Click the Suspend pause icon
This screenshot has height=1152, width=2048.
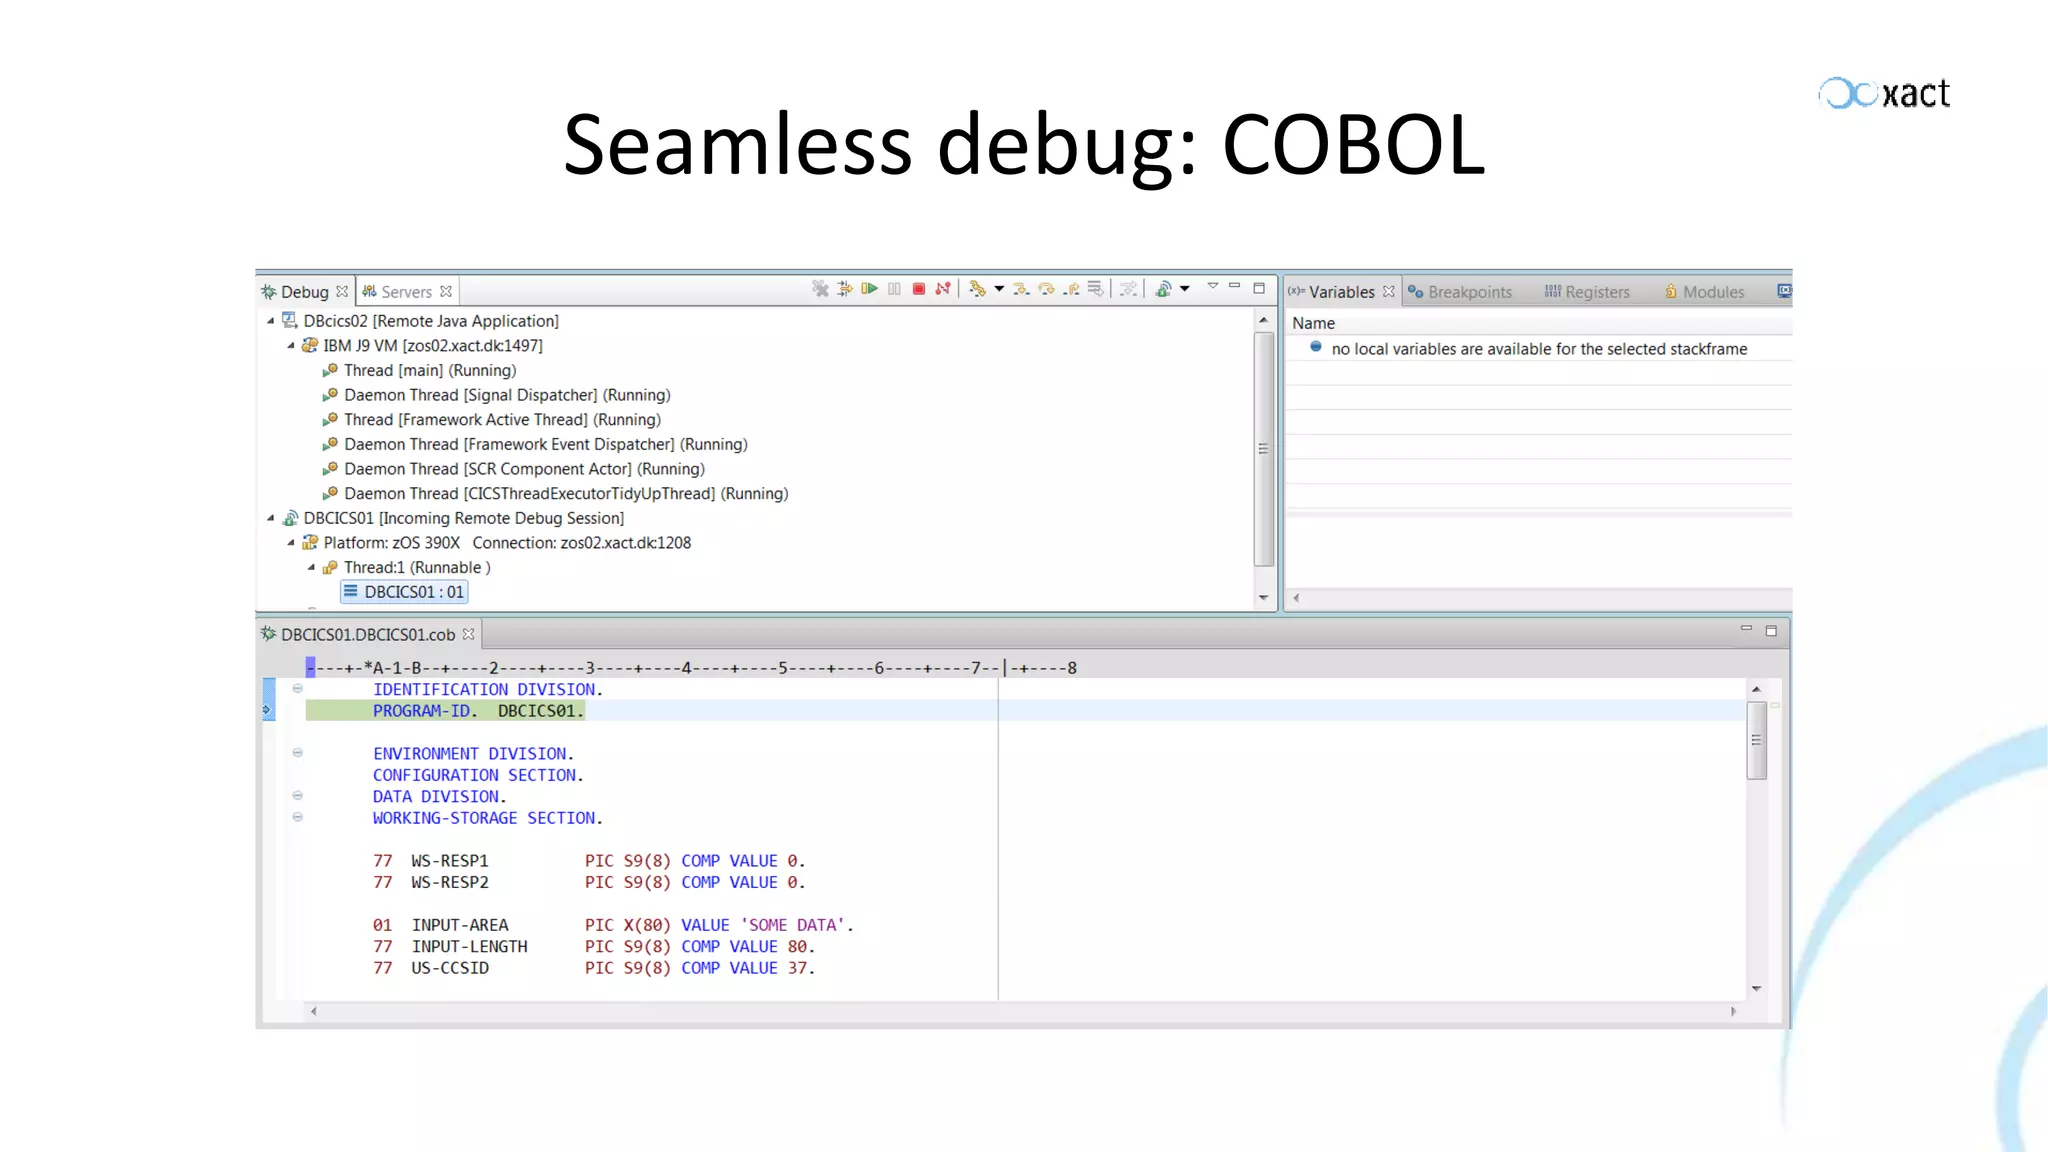tap(894, 289)
